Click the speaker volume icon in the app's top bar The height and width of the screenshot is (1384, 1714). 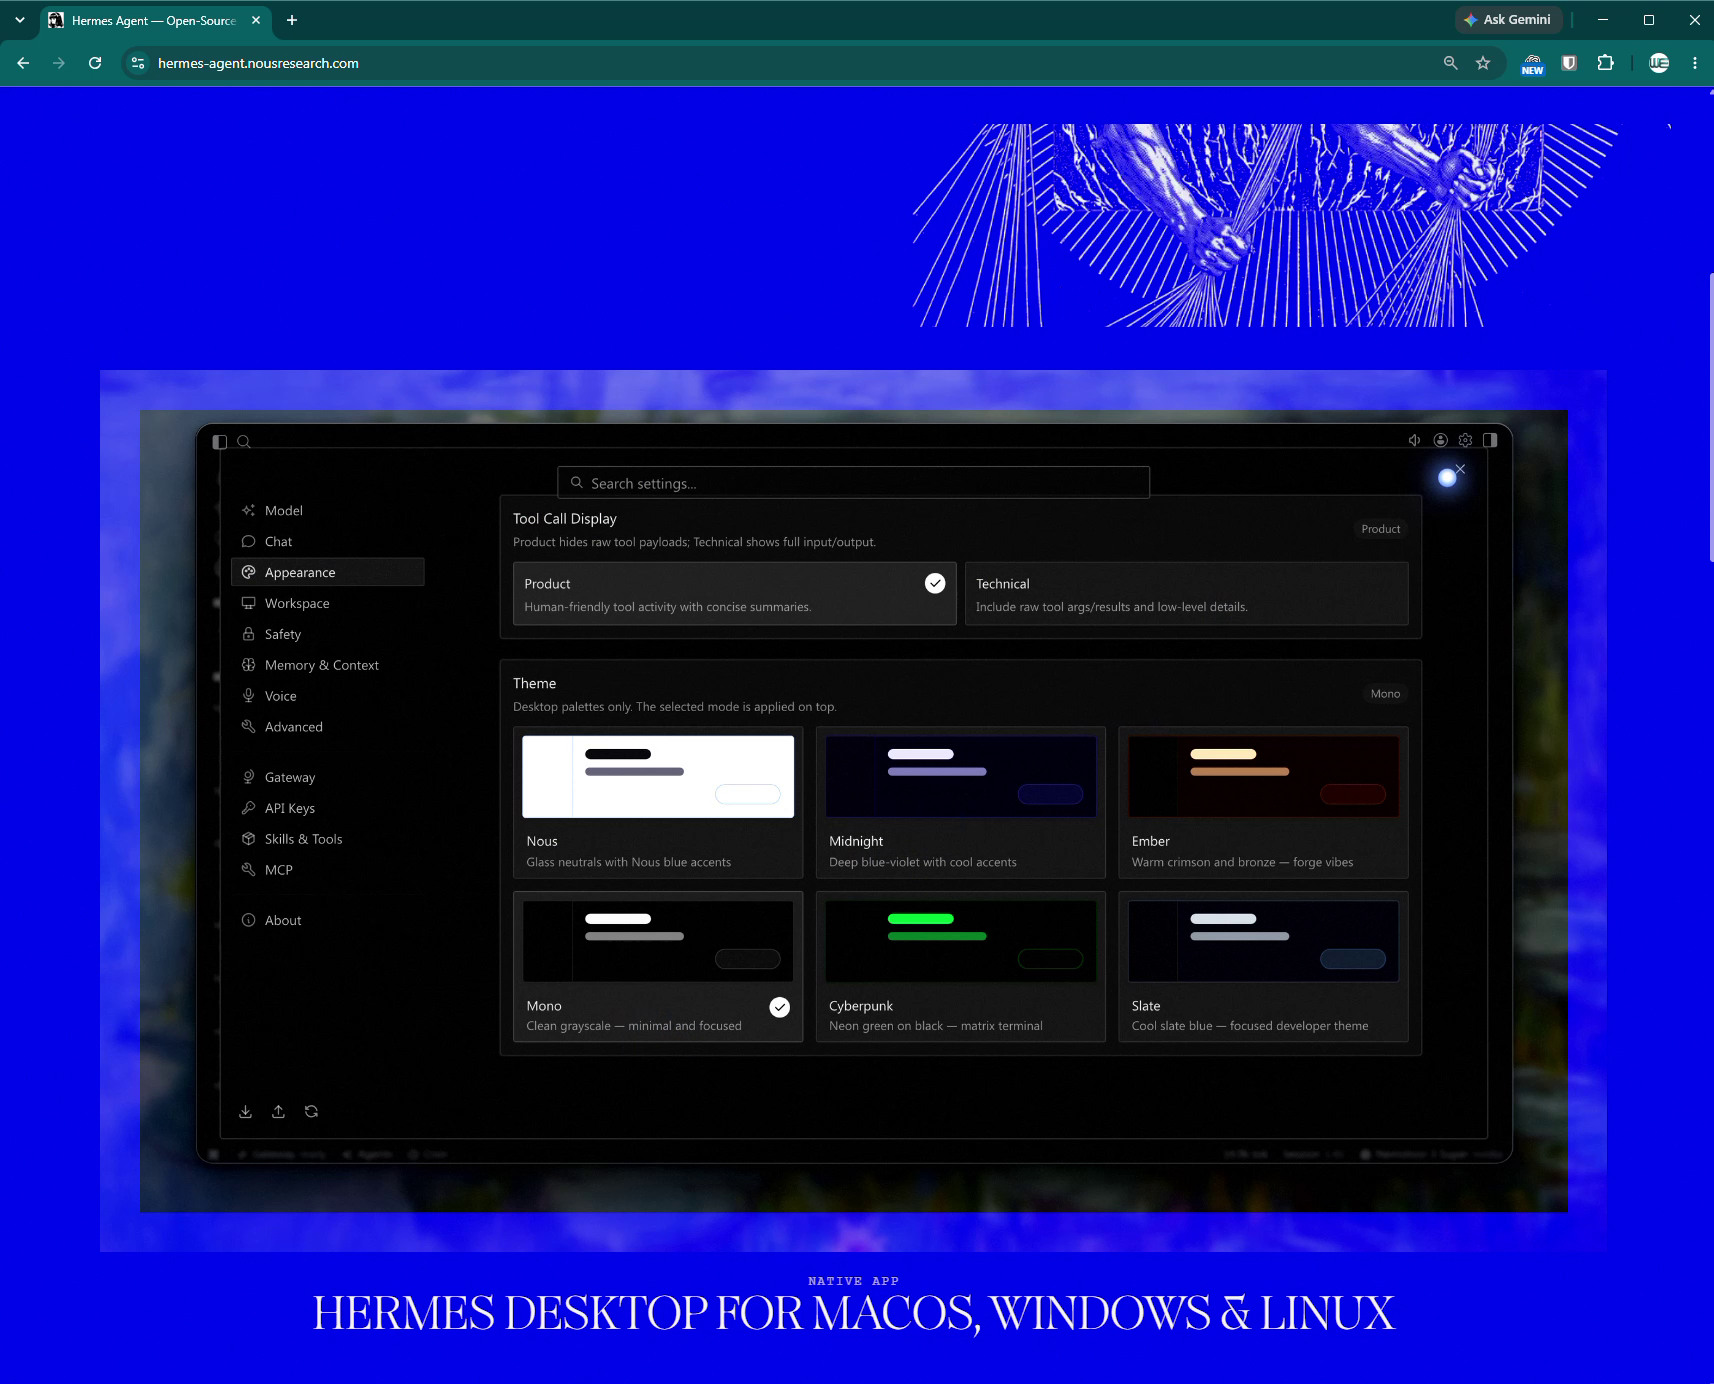[x=1415, y=440]
